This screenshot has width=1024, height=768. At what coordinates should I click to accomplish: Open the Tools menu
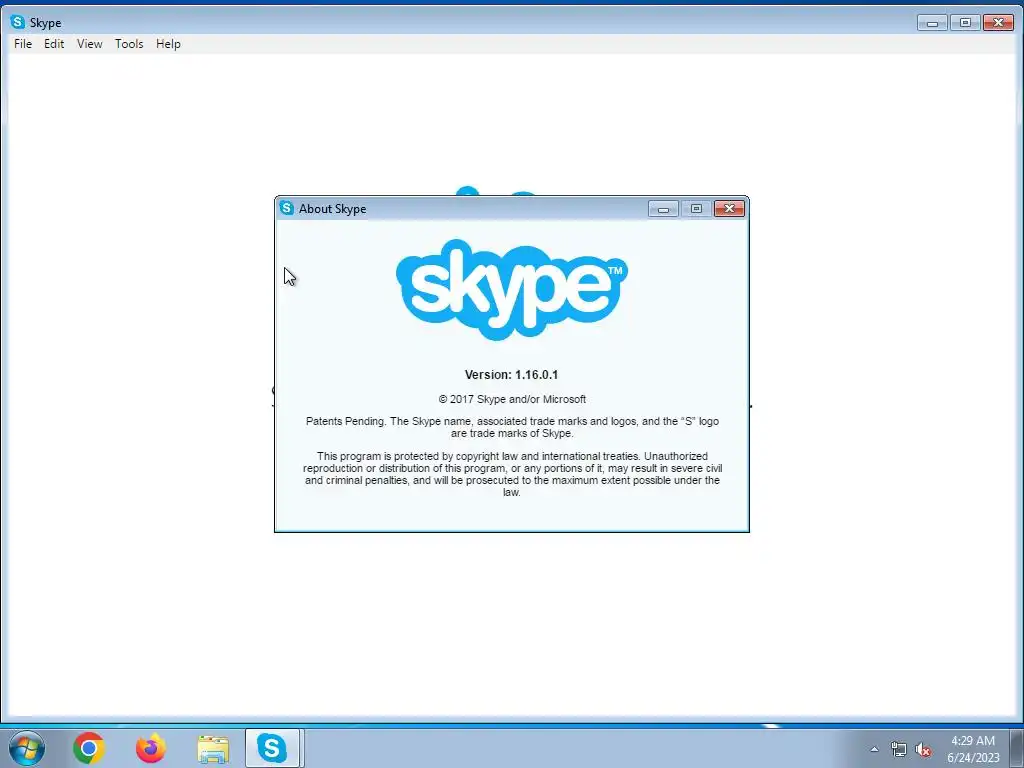129,44
